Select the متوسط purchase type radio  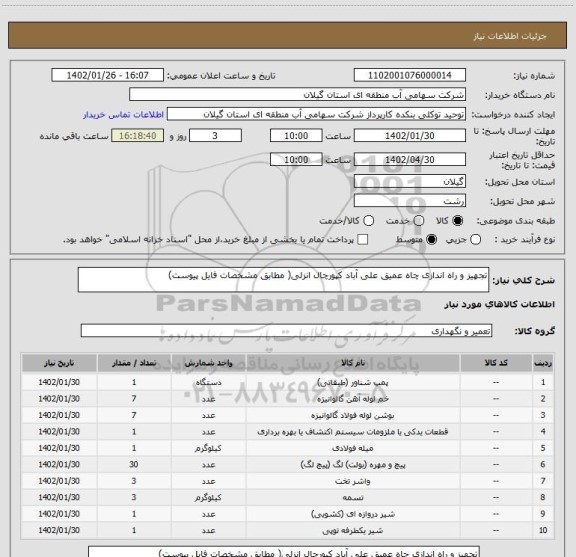pyautogui.click(x=431, y=240)
